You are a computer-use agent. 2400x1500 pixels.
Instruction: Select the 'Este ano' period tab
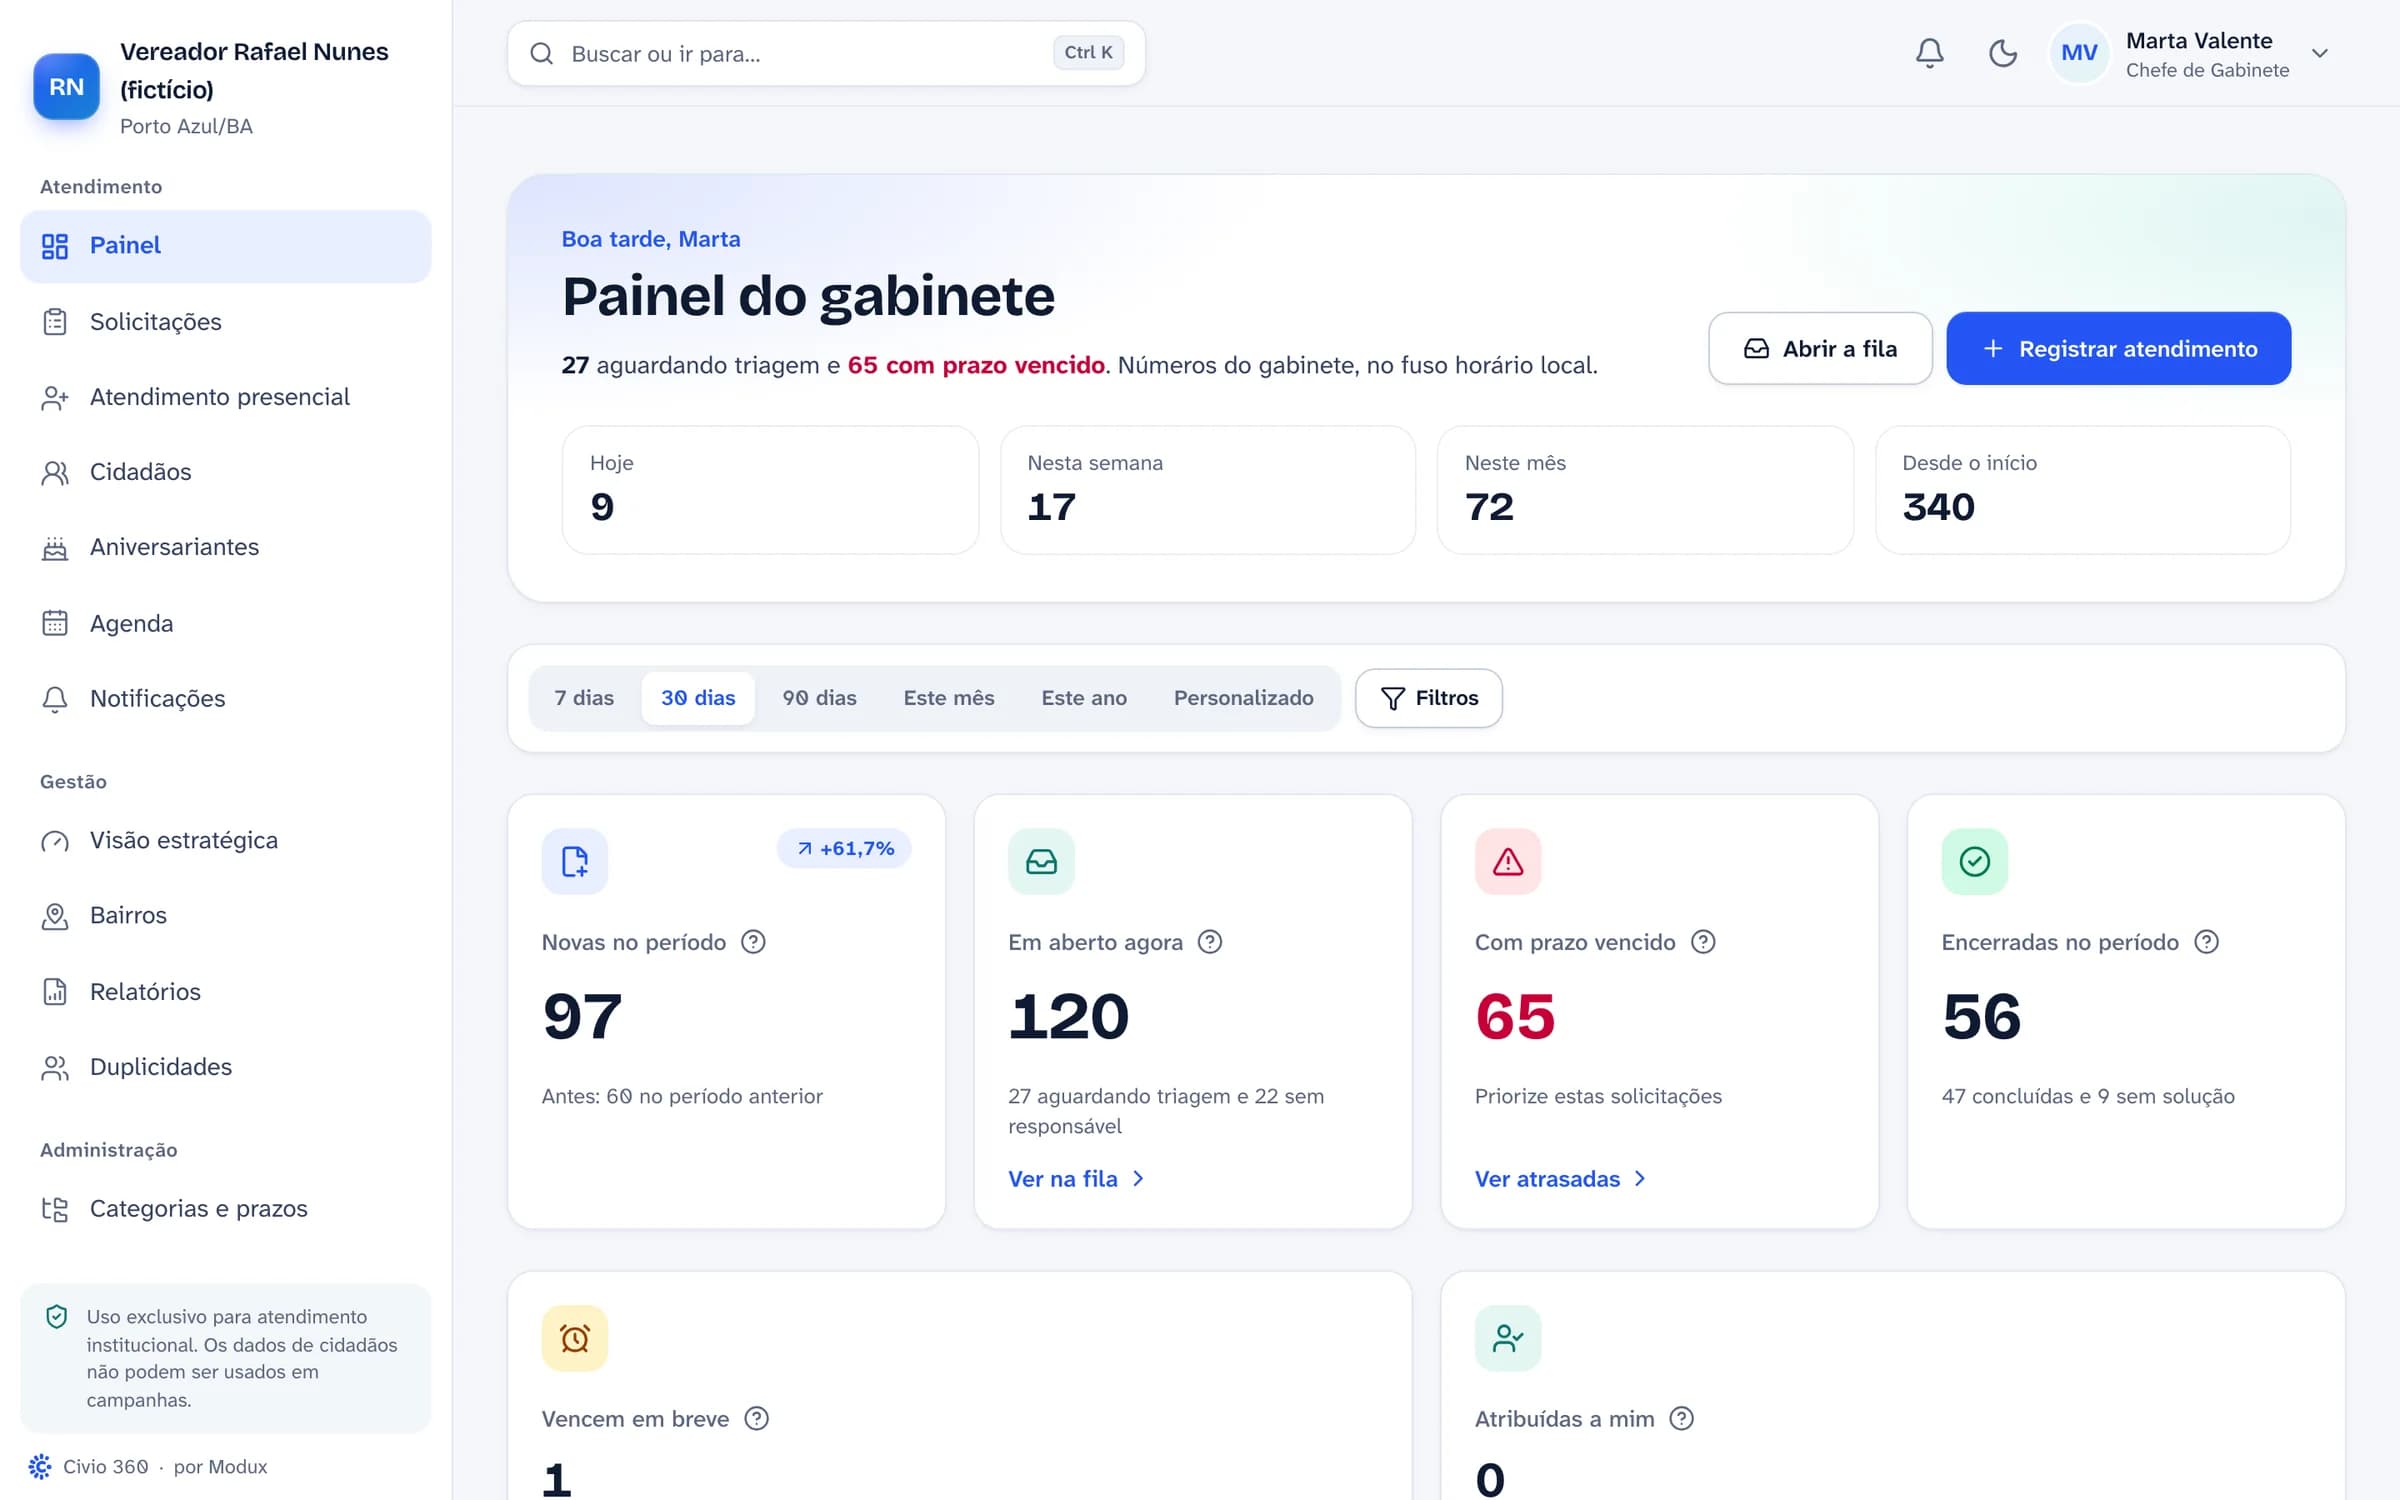(1084, 698)
